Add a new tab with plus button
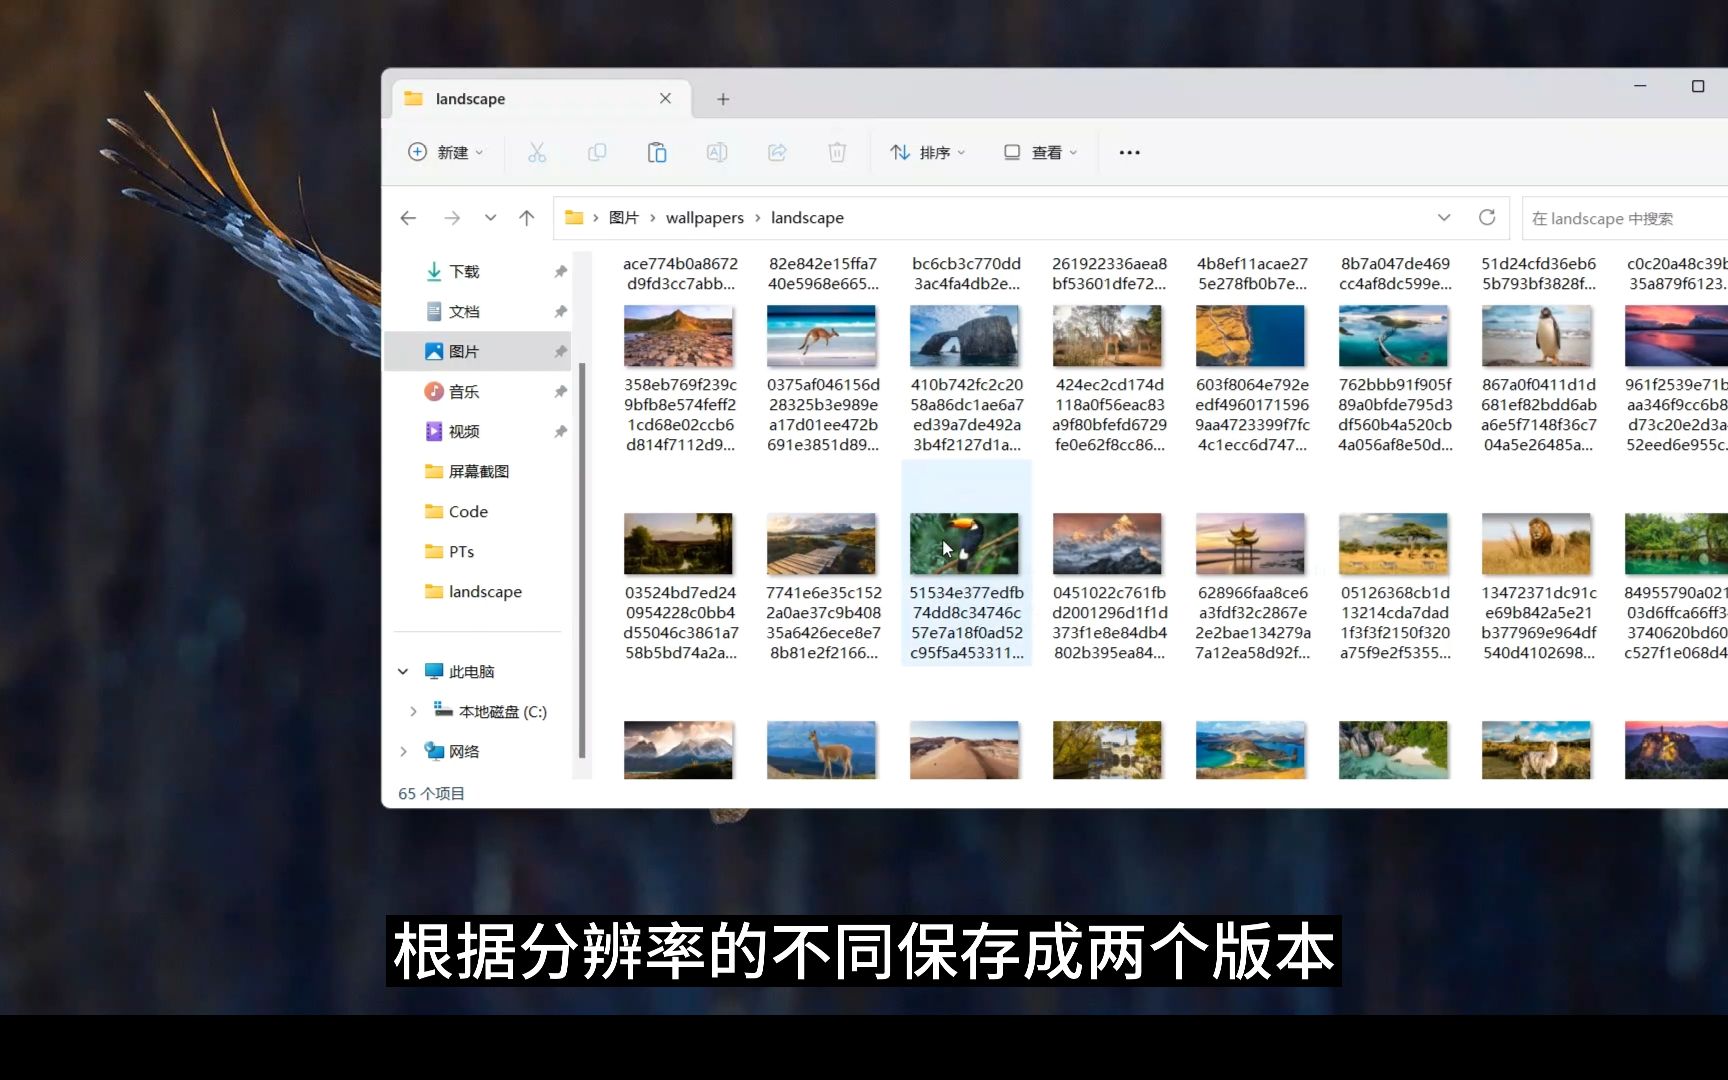 (723, 99)
